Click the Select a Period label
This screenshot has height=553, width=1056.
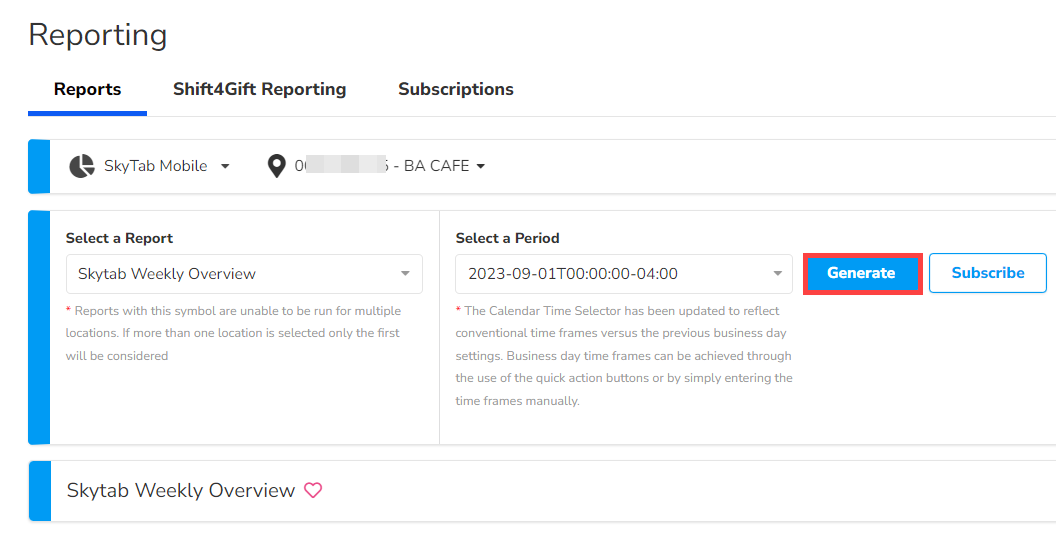click(507, 238)
